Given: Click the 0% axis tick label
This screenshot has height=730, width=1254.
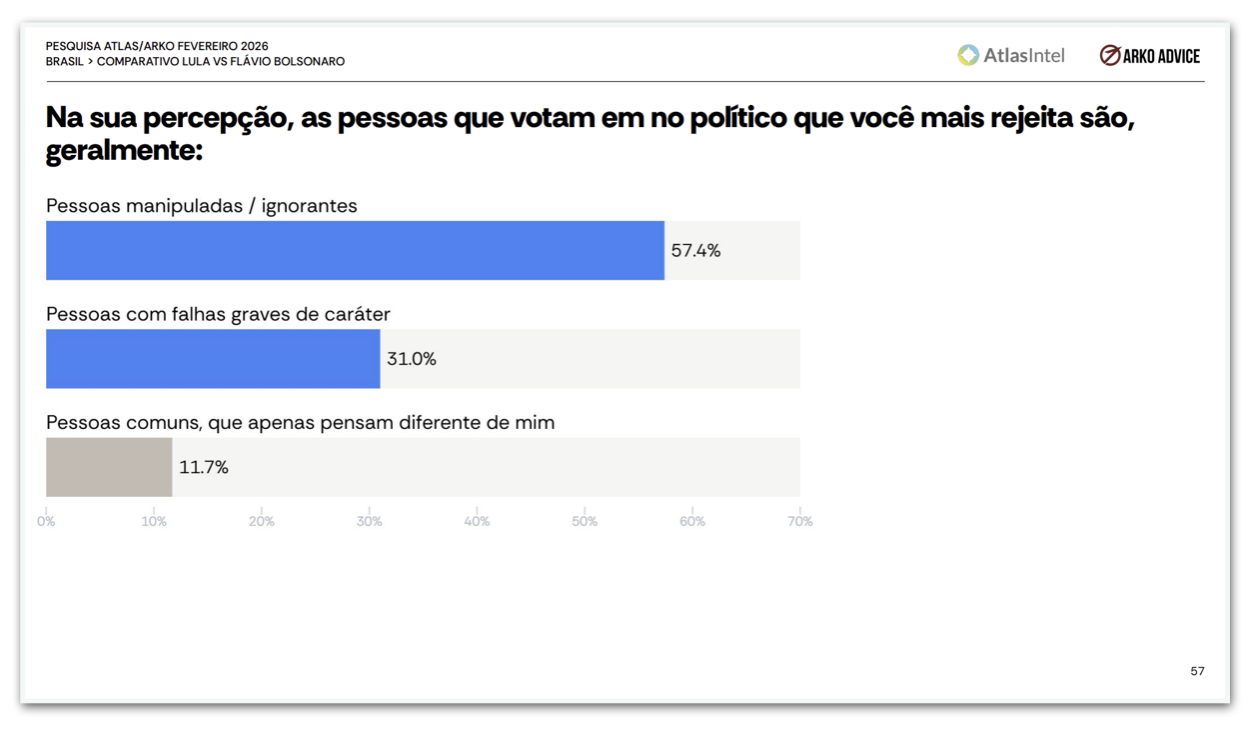Looking at the screenshot, I should (46, 521).
